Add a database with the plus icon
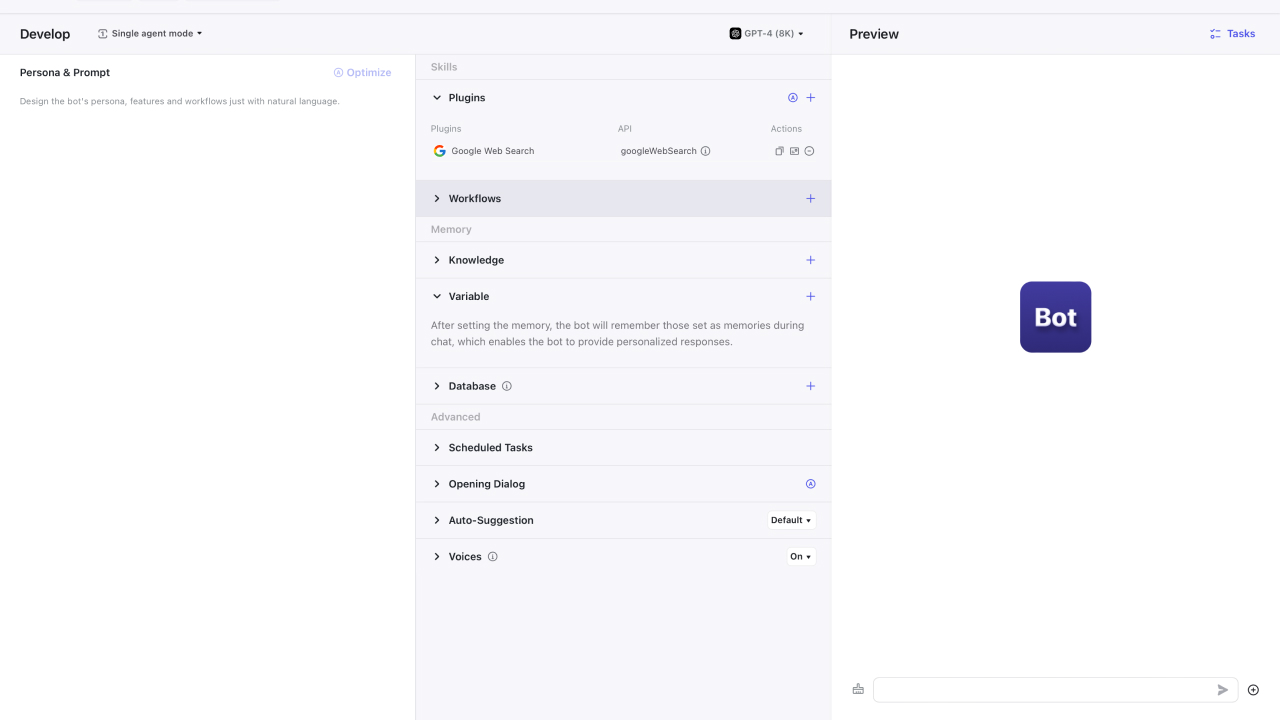 click(x=811, y=386)
